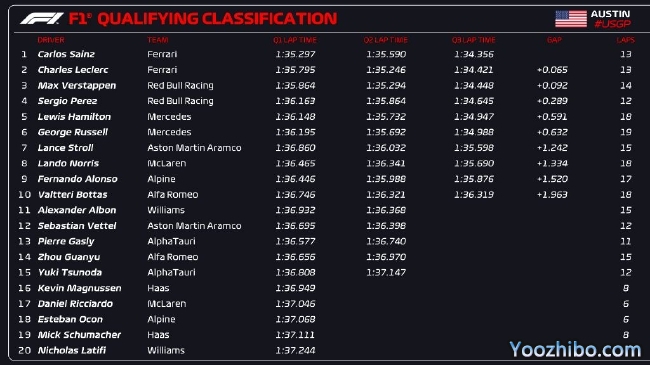Click the LAPS column header
This screenshot has height=365, width=650.
point(626,40)
